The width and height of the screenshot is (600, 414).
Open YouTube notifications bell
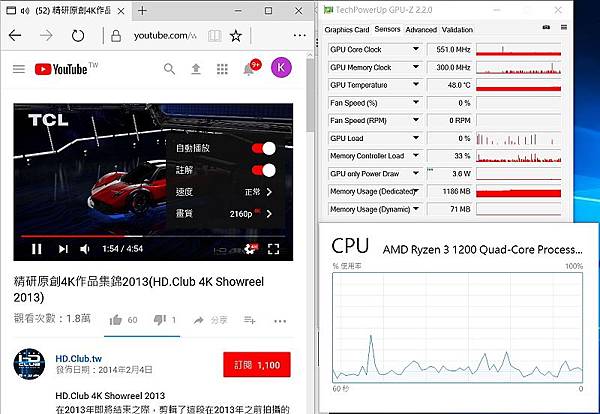(x=249, y=68)
